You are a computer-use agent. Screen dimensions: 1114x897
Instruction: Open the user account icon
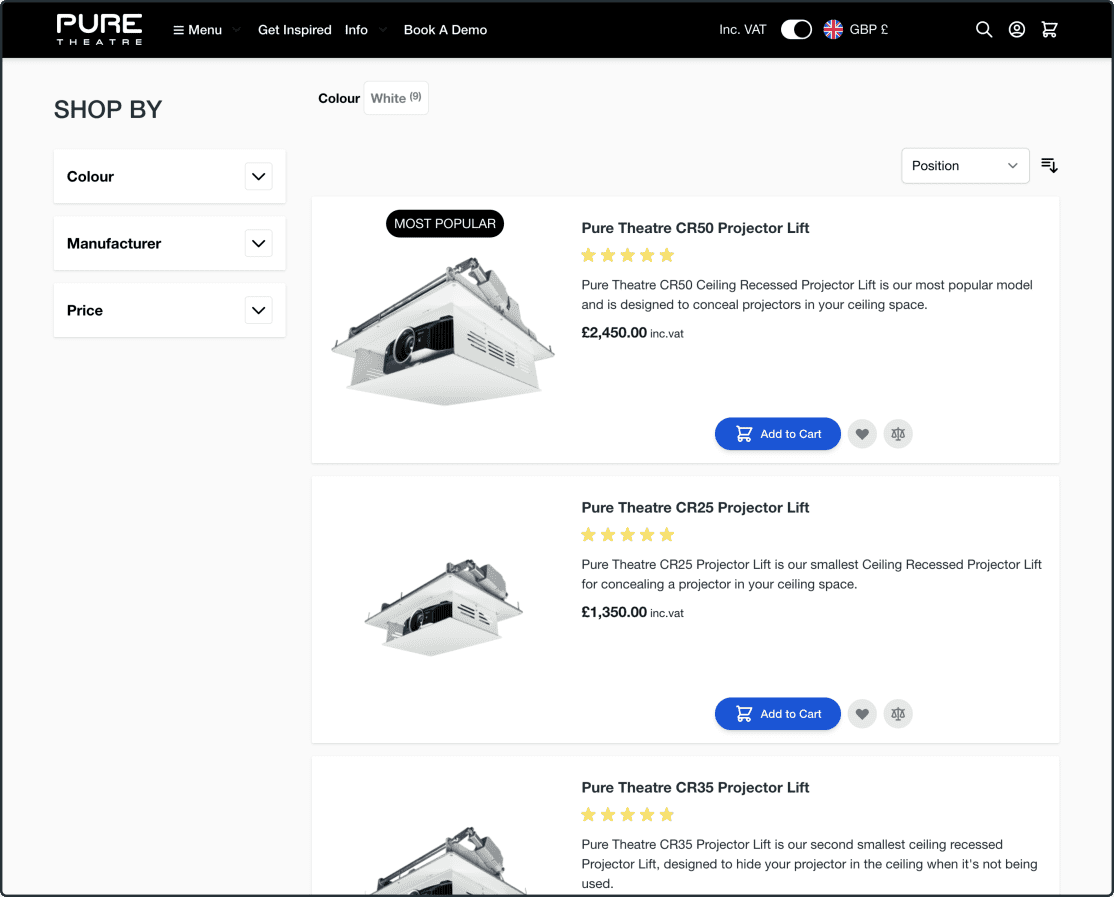[x=1017, y=29]
